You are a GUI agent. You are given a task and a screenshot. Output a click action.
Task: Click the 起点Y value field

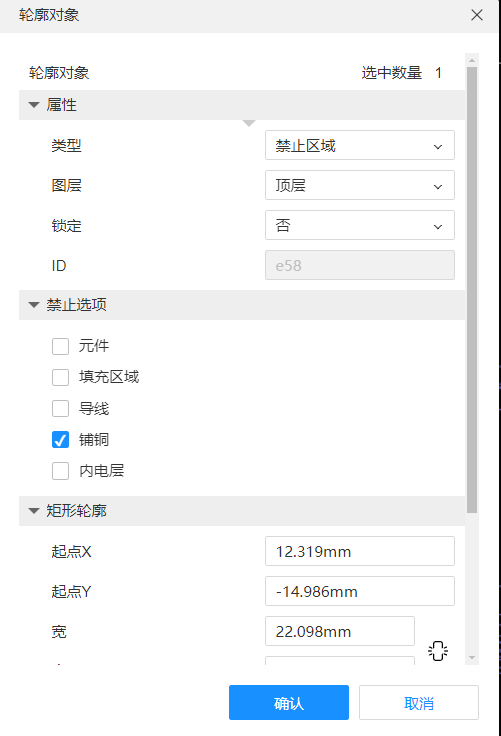pos(360,591)
